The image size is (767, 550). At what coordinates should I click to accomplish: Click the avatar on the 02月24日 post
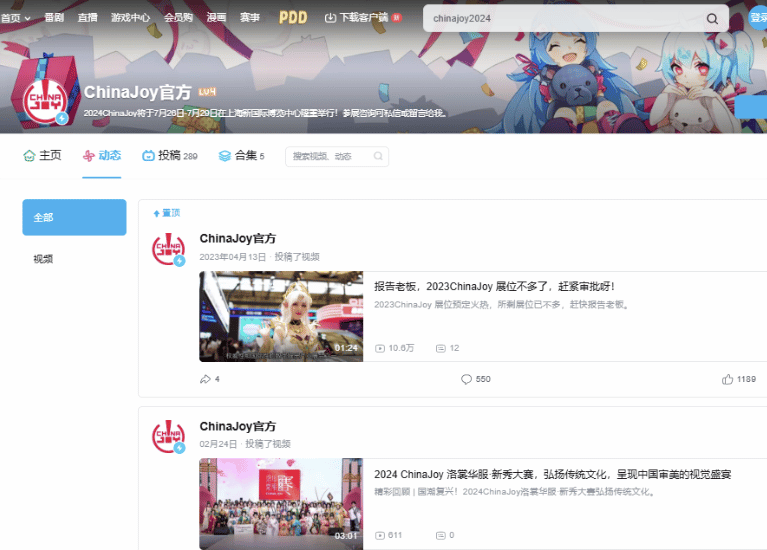tap(168, 436)
